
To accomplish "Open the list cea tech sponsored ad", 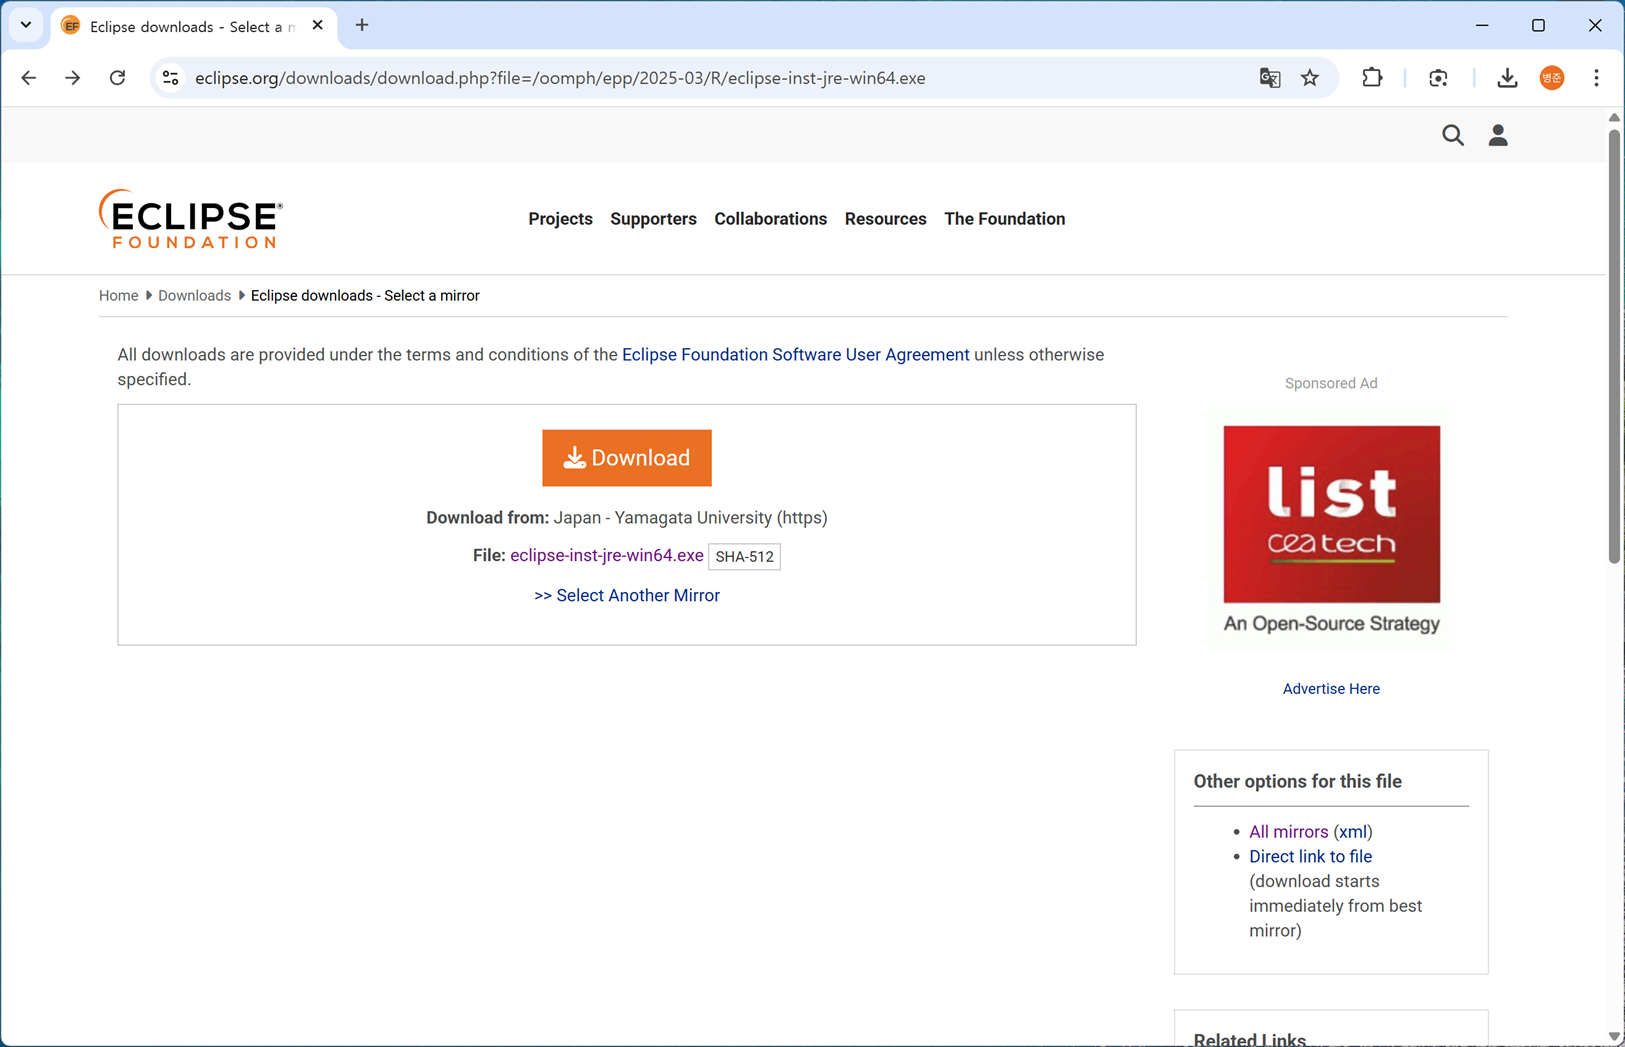I will (x=1331, y=530).
